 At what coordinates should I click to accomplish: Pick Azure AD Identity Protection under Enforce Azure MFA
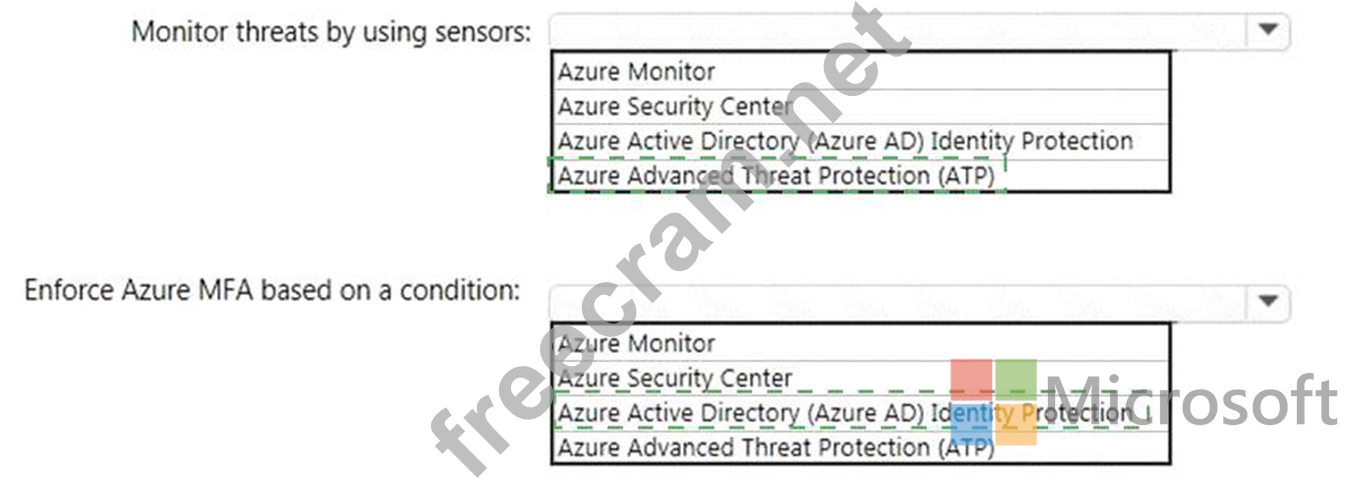coord(844,413)
